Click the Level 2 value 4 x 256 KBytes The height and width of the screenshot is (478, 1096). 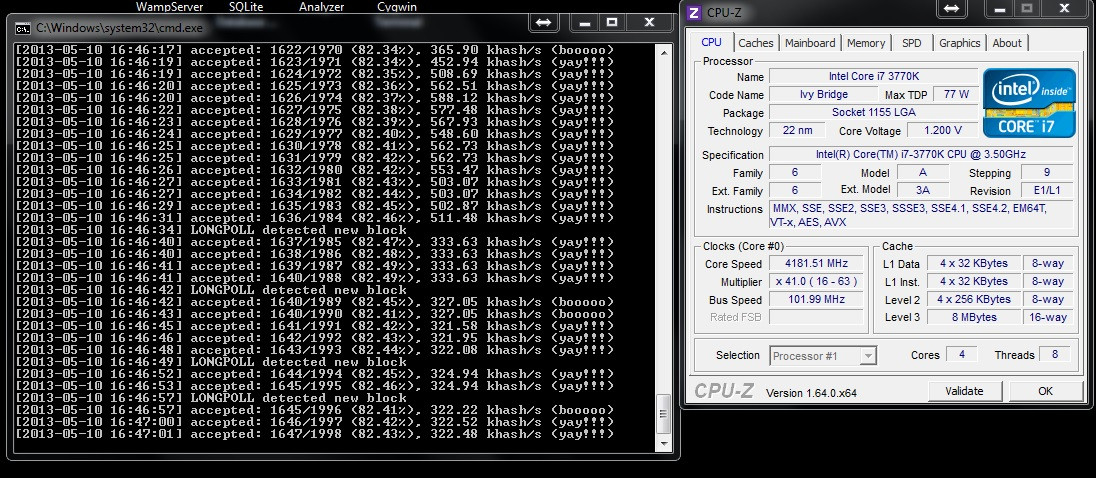click(974, 299)
